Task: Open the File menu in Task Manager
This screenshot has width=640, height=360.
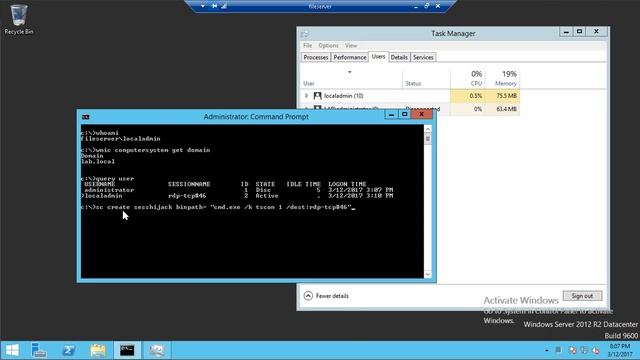Action: point(307,45)
